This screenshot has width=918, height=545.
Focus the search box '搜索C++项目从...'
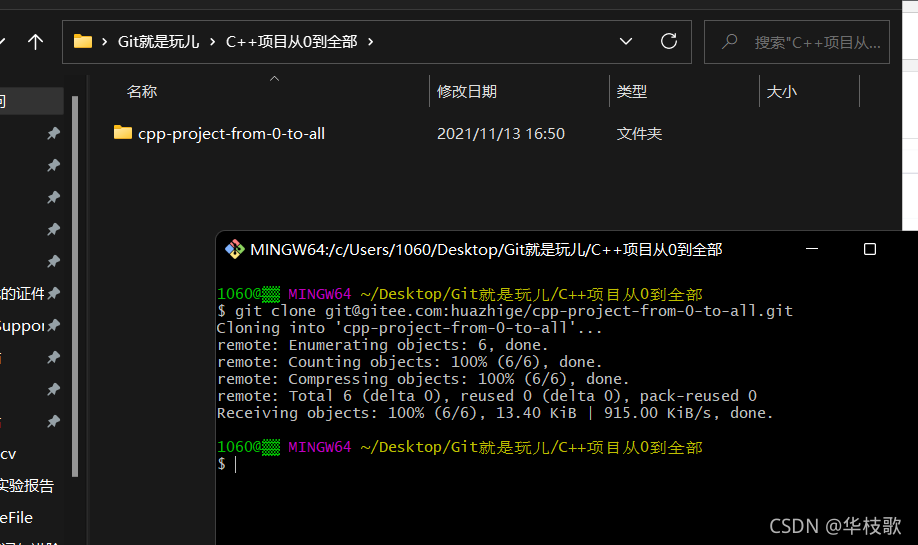[797, 42]
